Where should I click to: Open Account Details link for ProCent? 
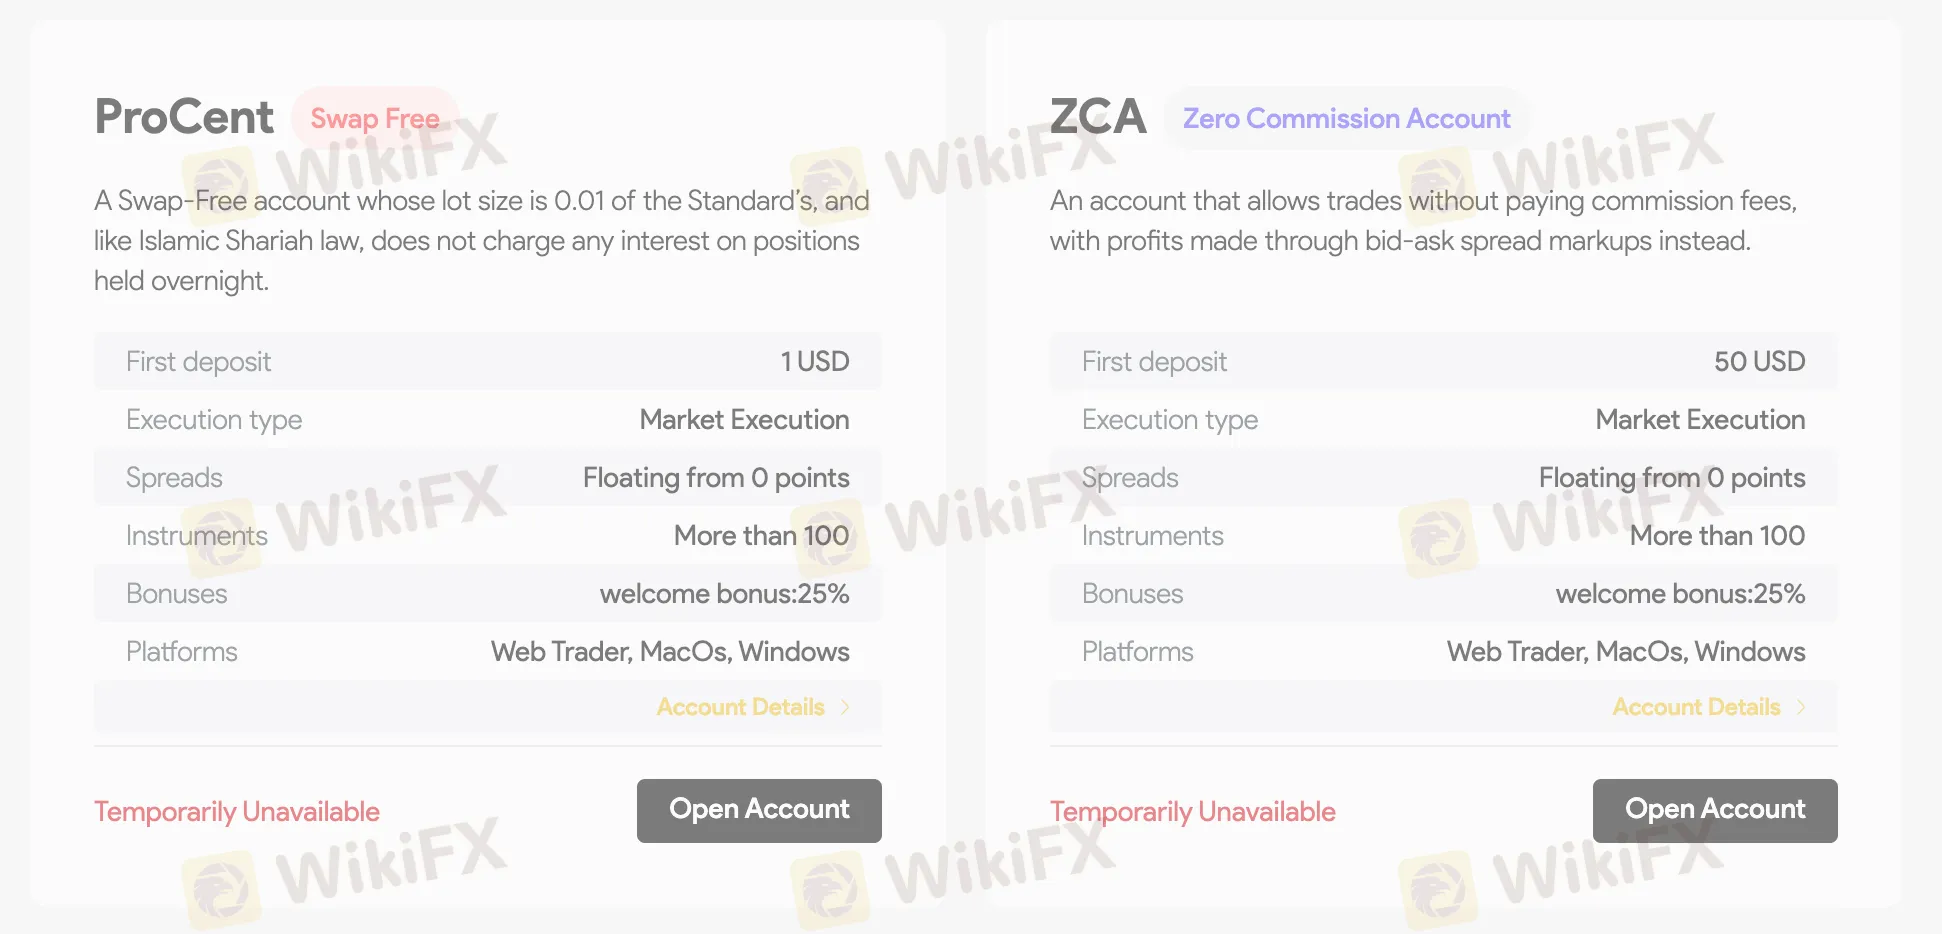[x=740, y=707]
